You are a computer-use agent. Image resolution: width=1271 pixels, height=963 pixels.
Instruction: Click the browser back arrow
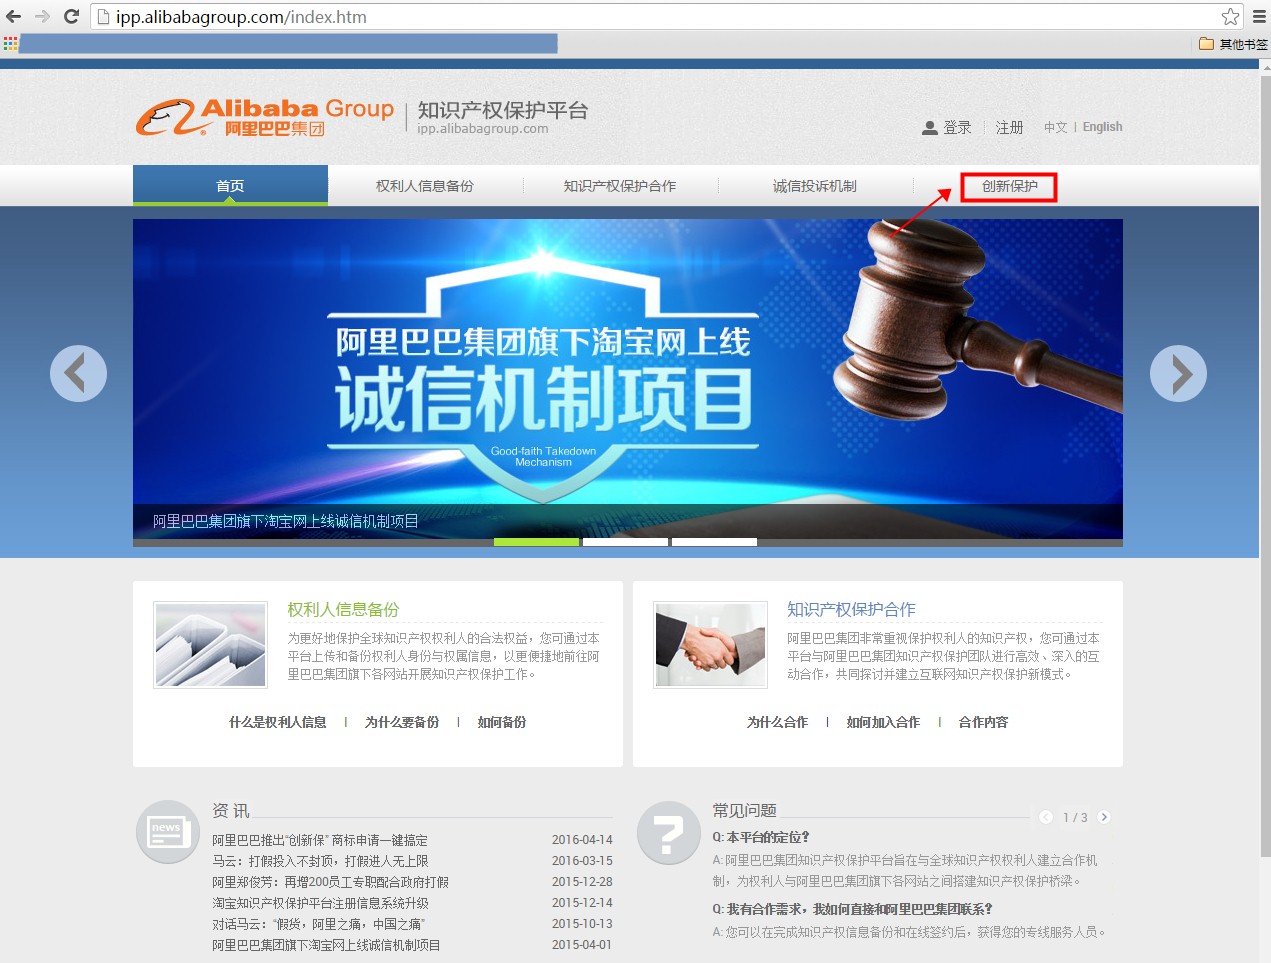tap(14, 16)
